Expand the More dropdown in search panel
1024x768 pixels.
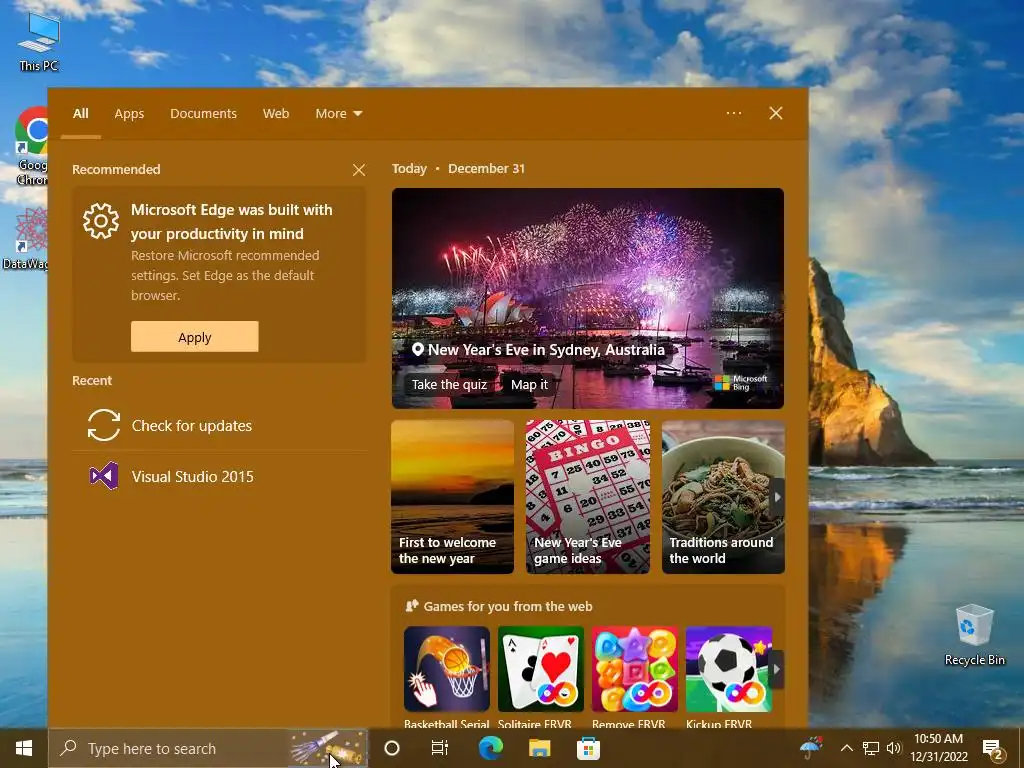339,114
